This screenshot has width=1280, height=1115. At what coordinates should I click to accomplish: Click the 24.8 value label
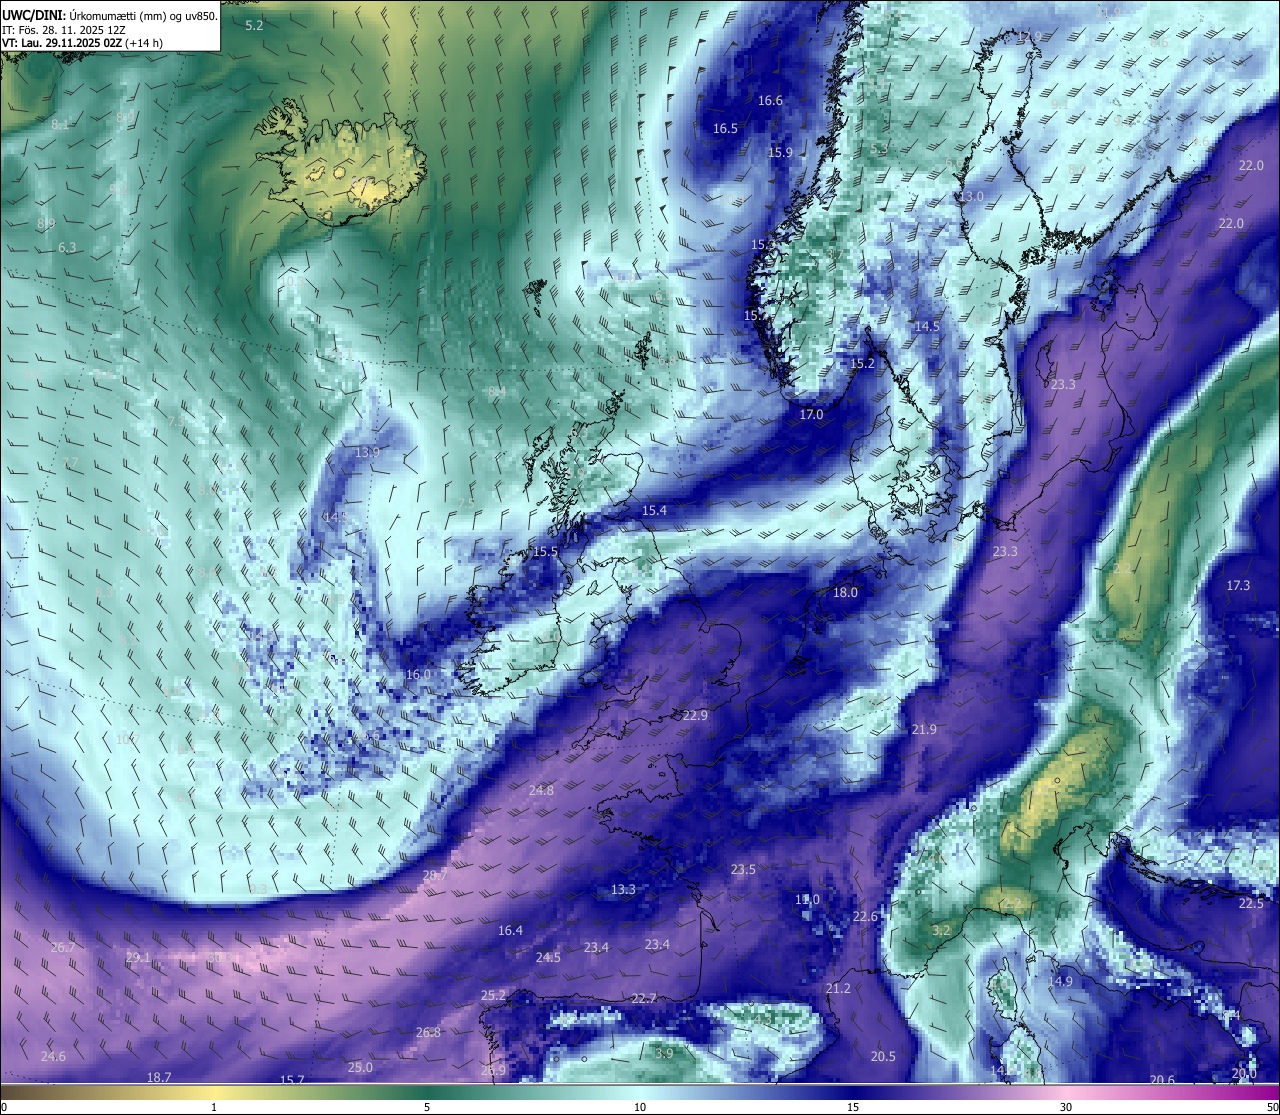541,790
